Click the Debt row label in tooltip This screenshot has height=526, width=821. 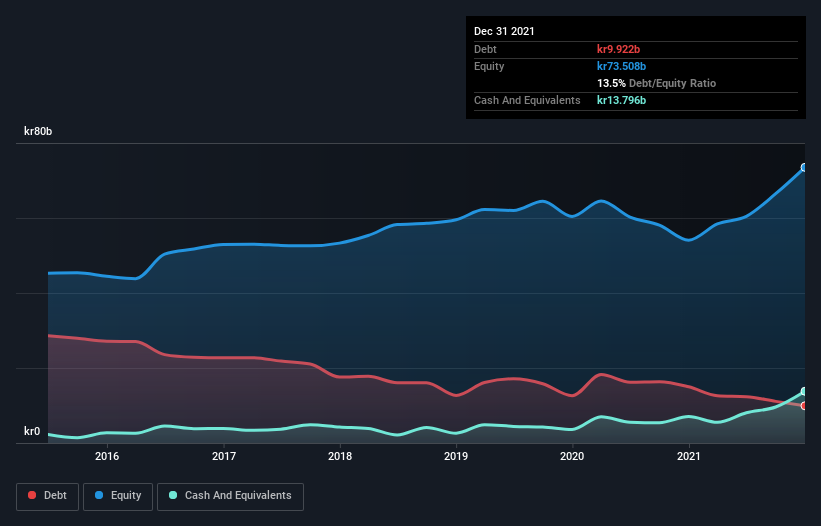coord(485,49)
